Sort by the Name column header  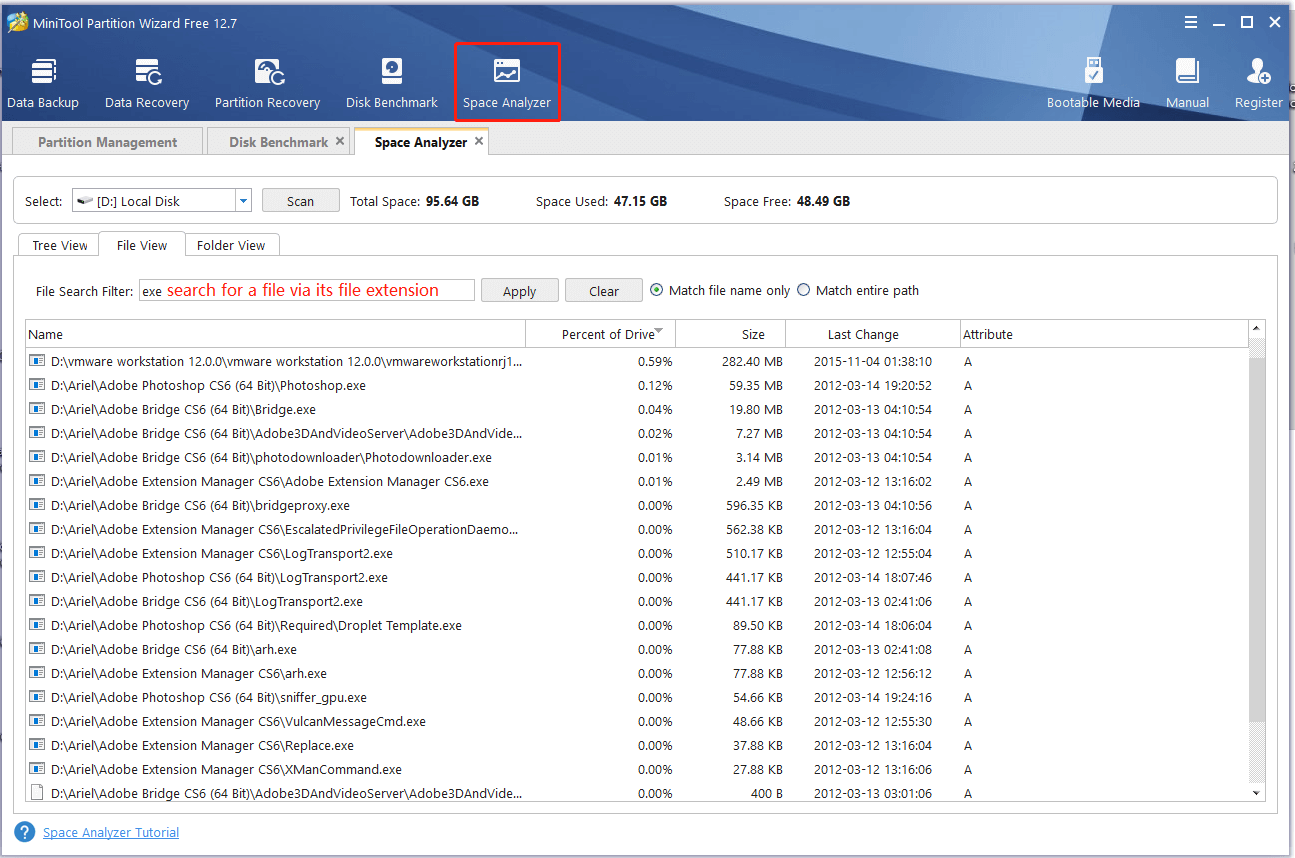coord(276,334)
